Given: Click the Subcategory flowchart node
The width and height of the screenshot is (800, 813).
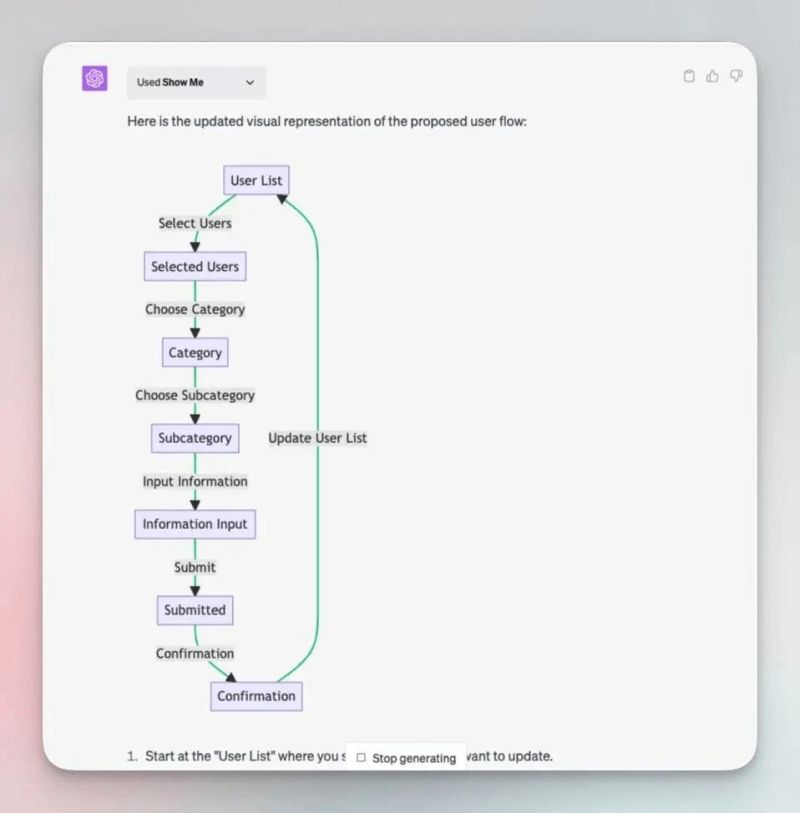Looking at the screenshot, I should tap(195, 438).
